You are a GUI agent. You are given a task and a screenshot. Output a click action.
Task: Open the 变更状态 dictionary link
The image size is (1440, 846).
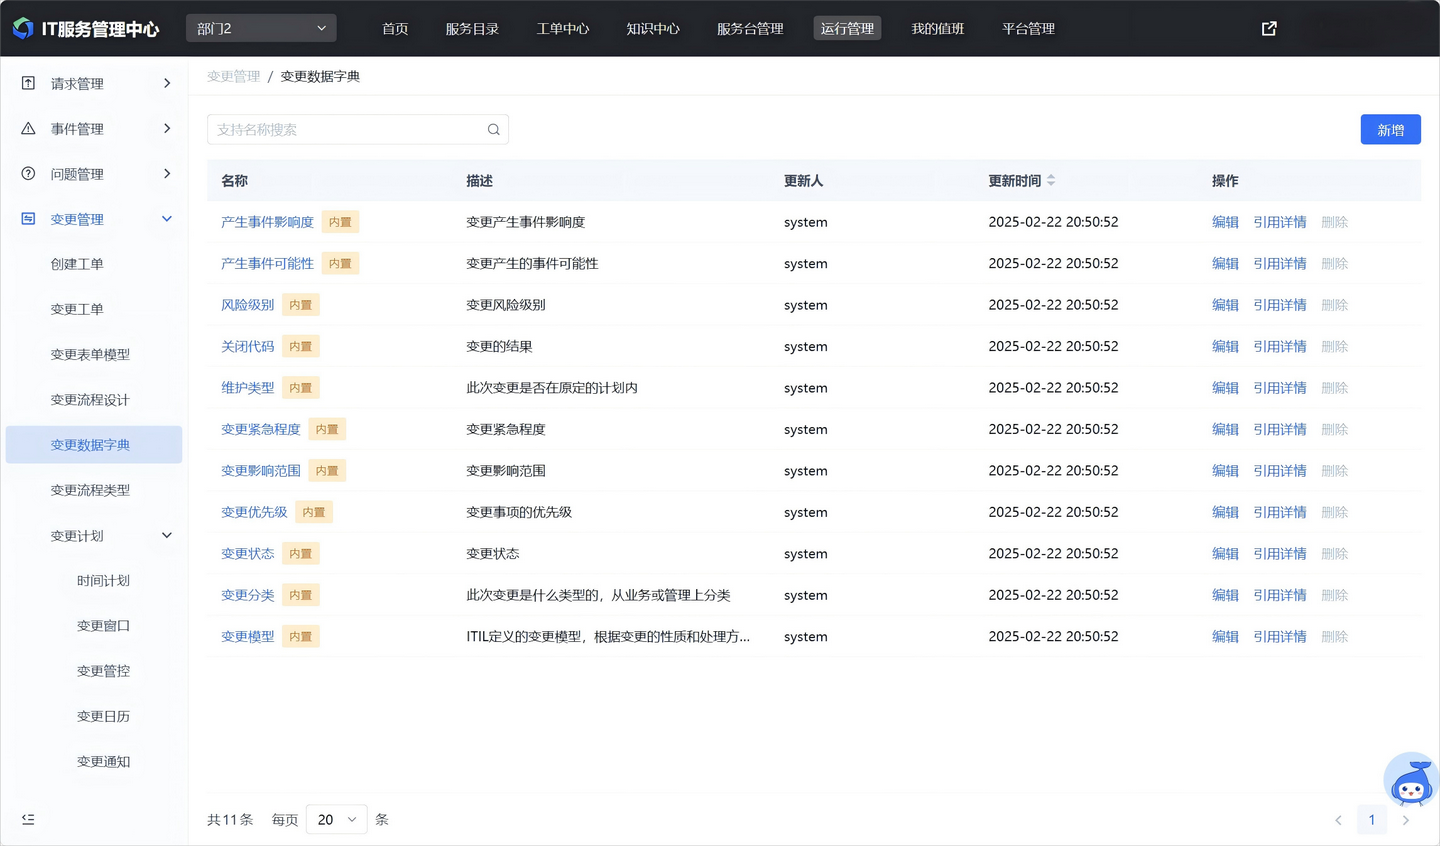247,554
